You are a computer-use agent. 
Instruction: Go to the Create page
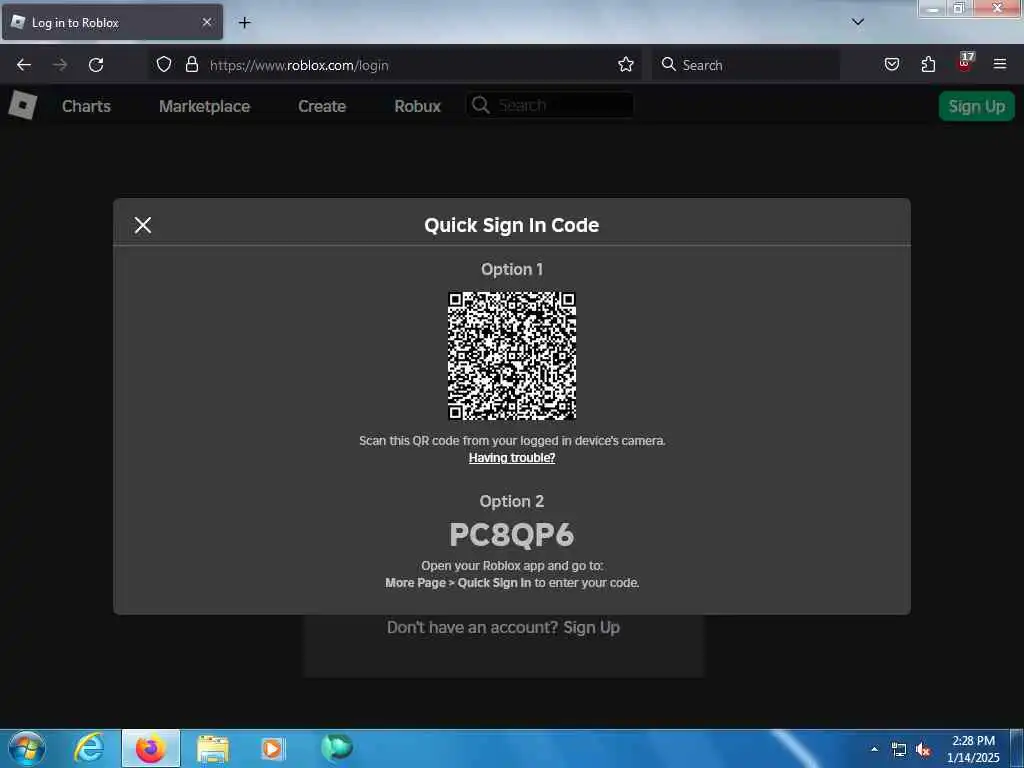[x=322, y=106]
